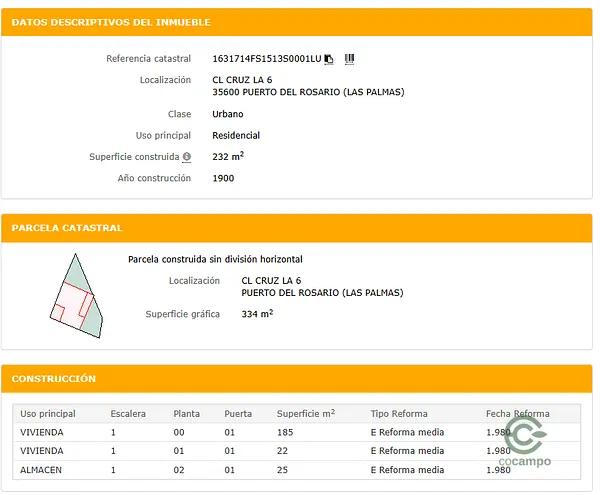Click the Datos Descriptivos del Inmueble header
The width and height of the screenshot is (600, 495).
click(x=110, y=22)
